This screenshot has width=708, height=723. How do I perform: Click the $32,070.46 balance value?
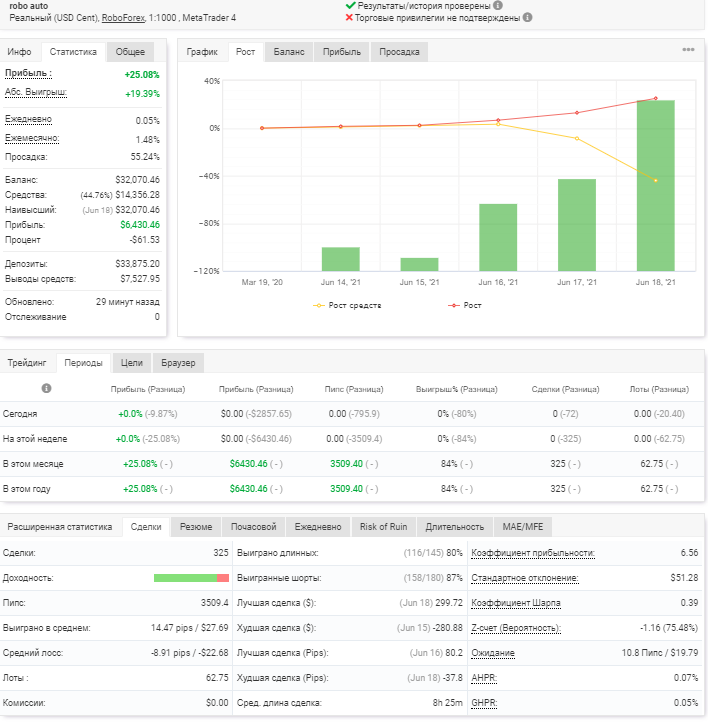(137, 180)
